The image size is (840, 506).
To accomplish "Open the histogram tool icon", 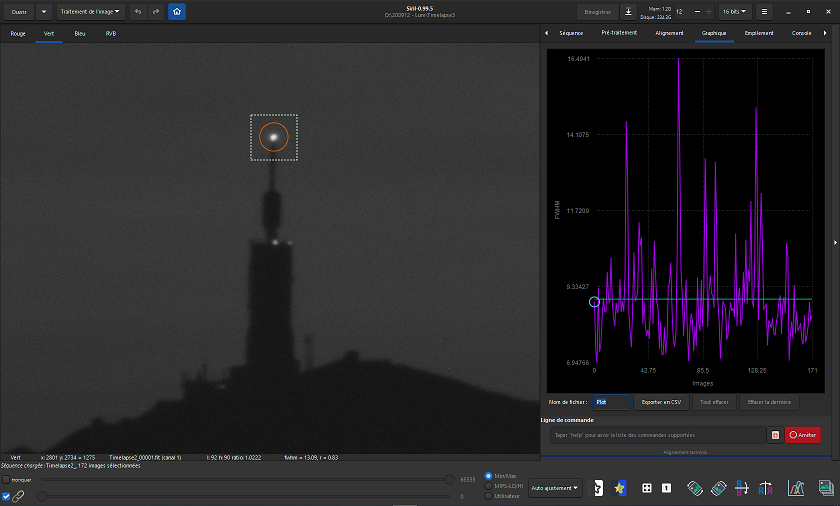I will pyautogui.click(x=797, y=488).
